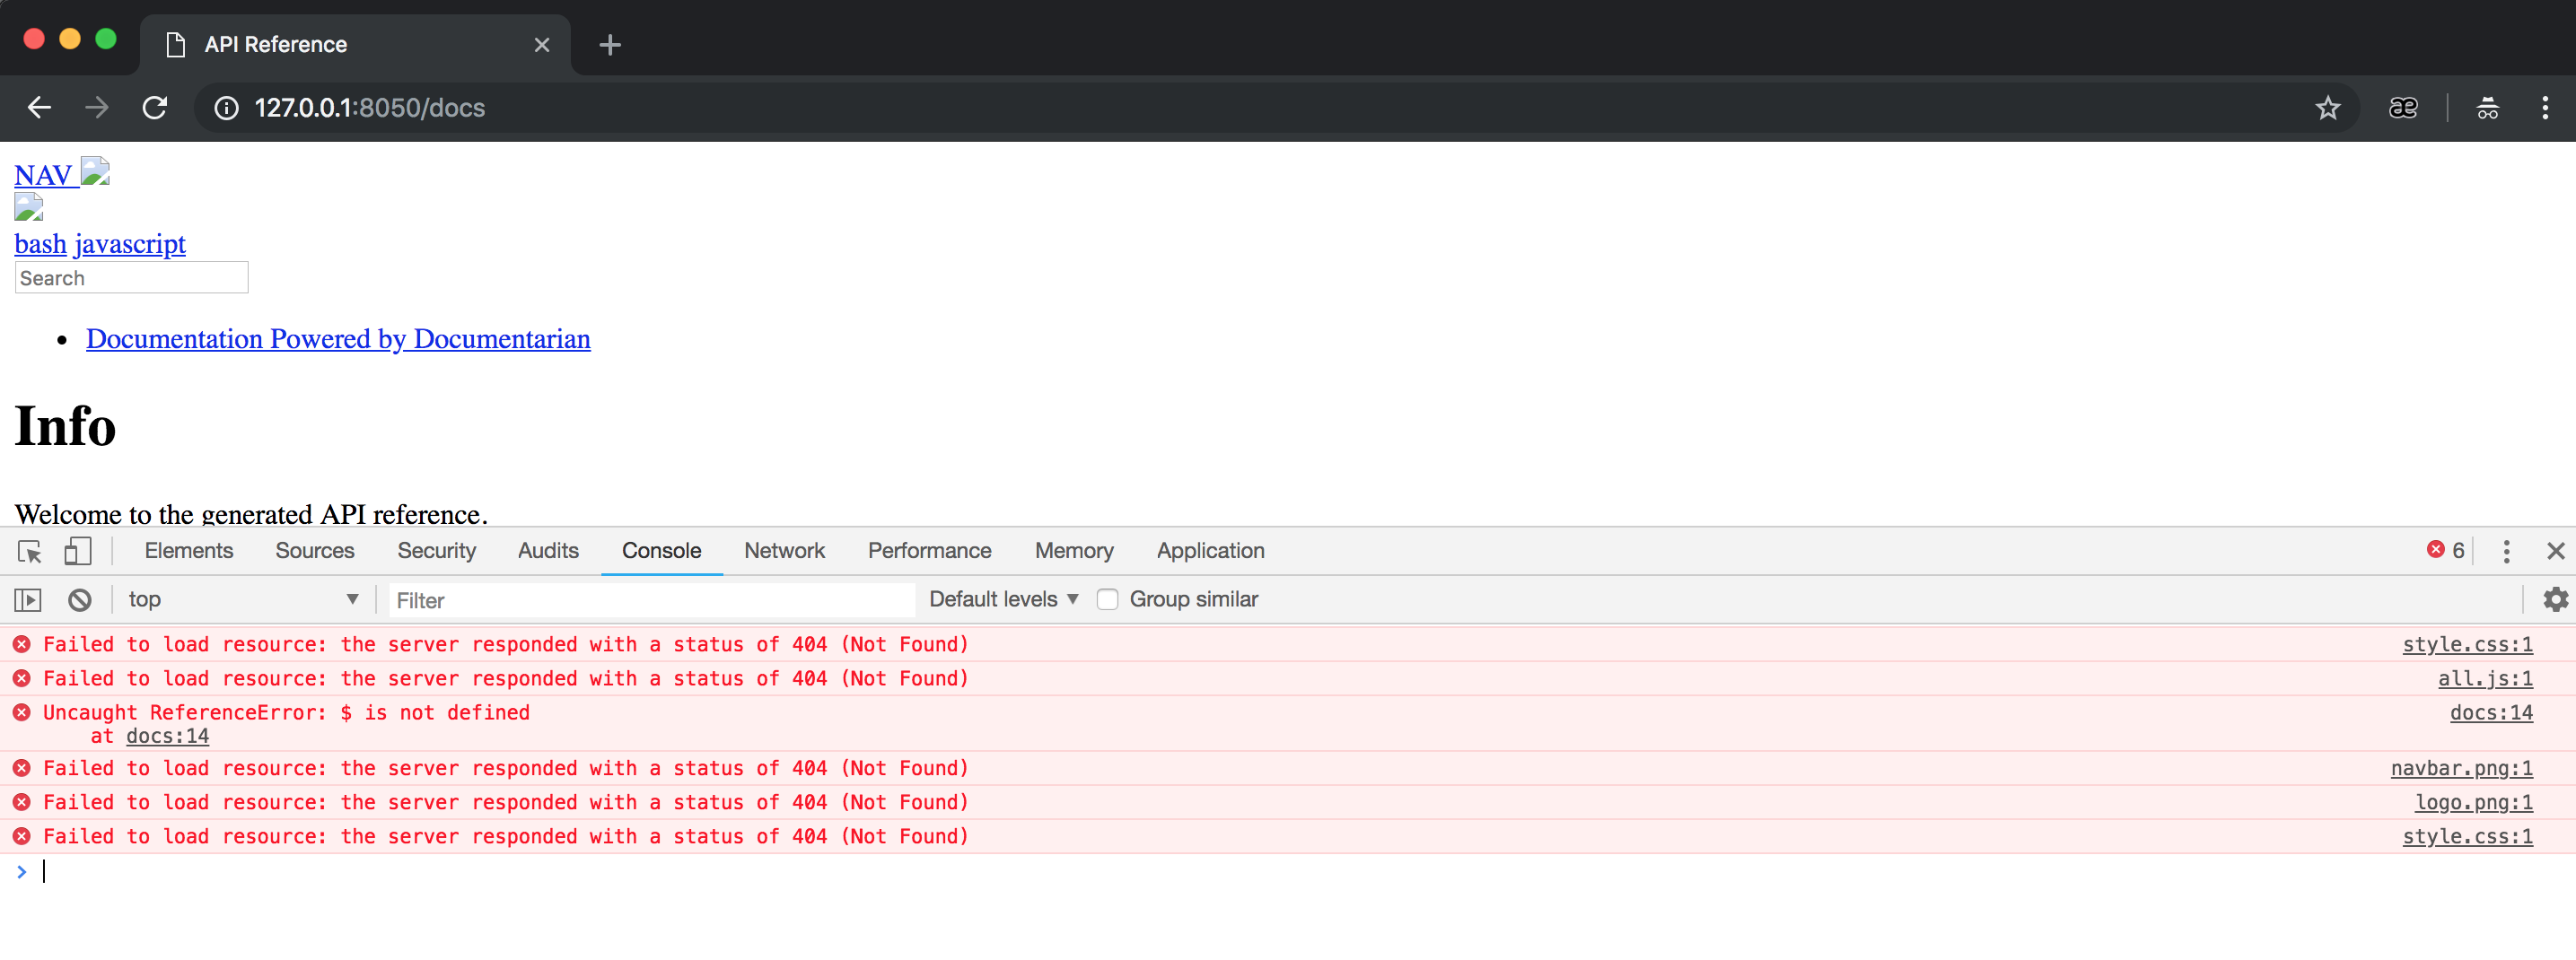Close the DevTools panel
This screenshot has height=960, width=2576.
tap(2555, 551)
